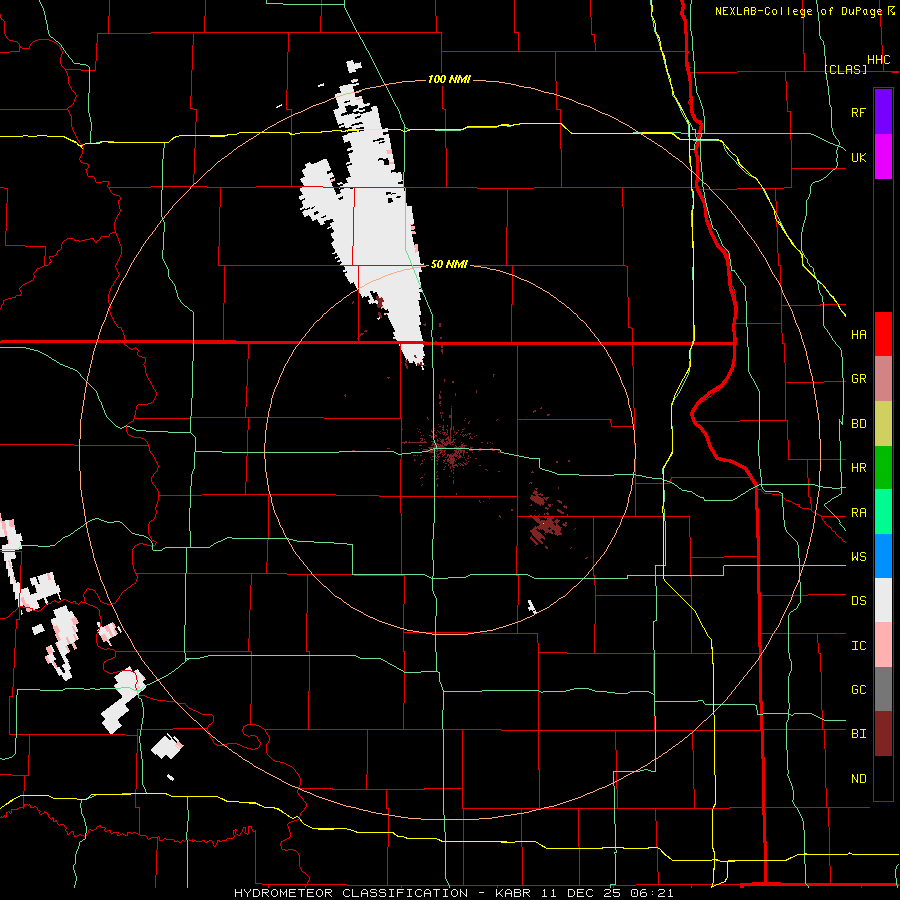Click the BD yellow legend swatch

(883, 424)
